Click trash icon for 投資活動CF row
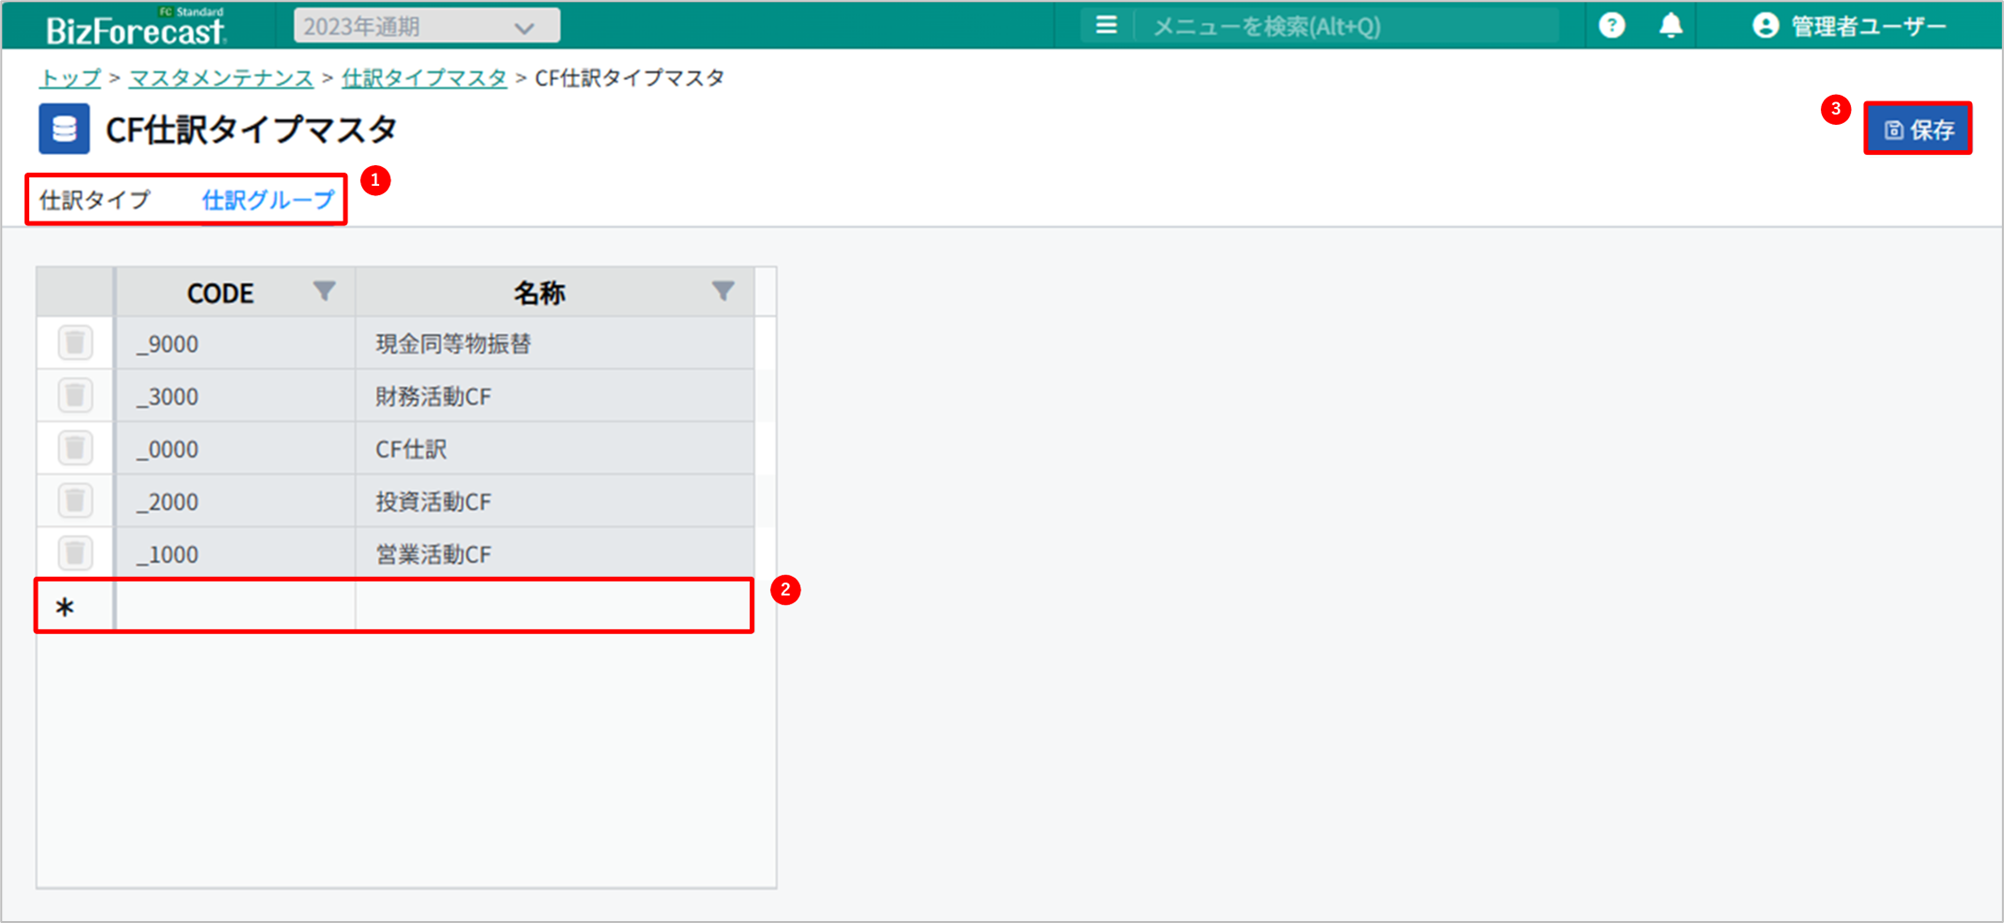Viewport: 2004px width, 923px height. click(75, 501)
